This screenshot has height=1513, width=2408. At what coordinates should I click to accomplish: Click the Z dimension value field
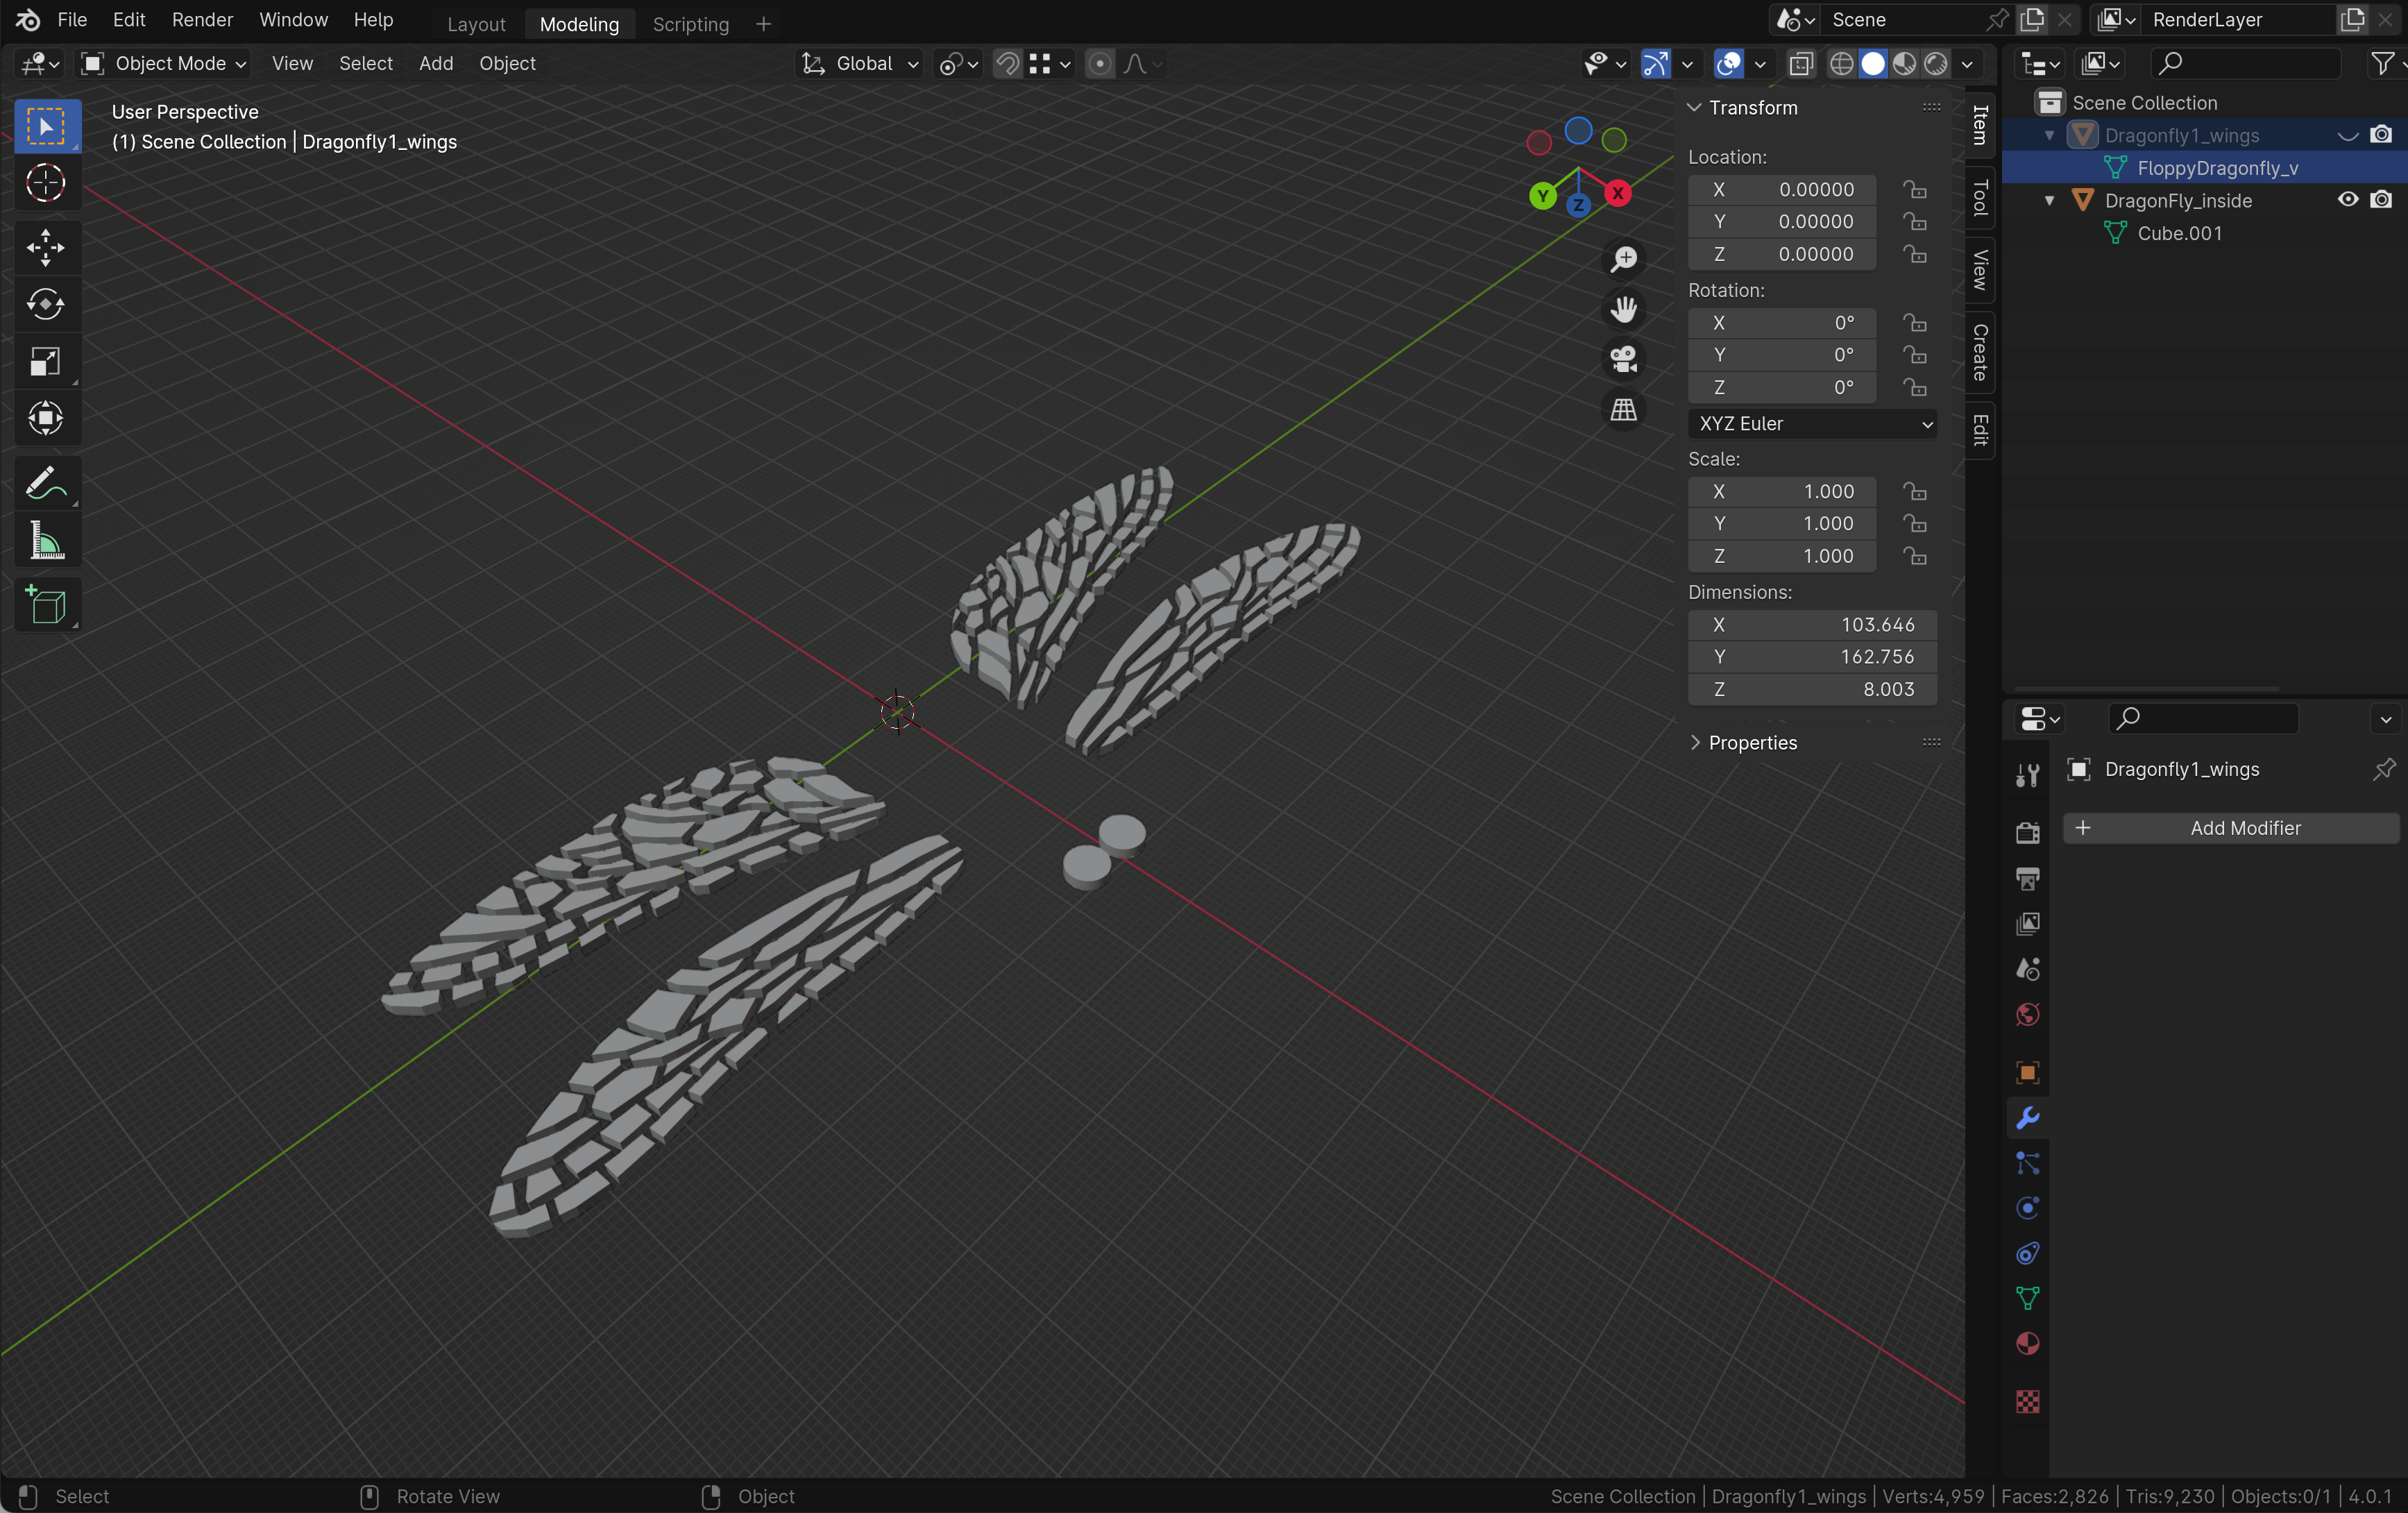click(1811, 689)
